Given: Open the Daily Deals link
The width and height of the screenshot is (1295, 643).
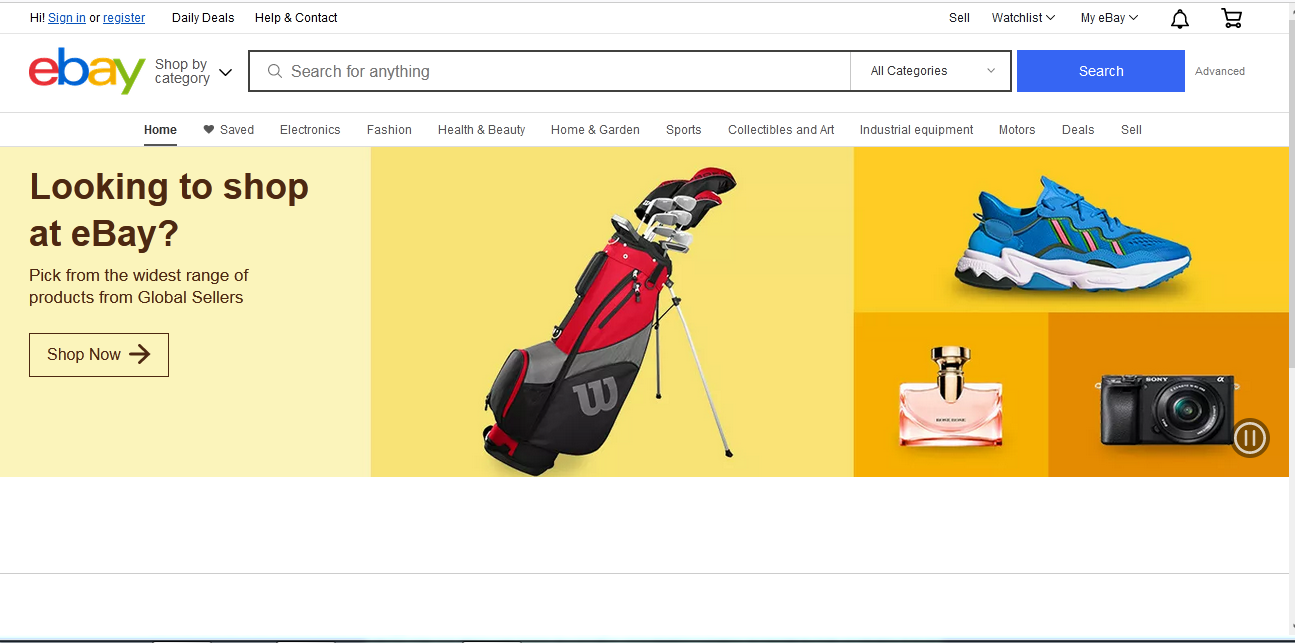Looking at the screenshot, I should pos(203,18).
